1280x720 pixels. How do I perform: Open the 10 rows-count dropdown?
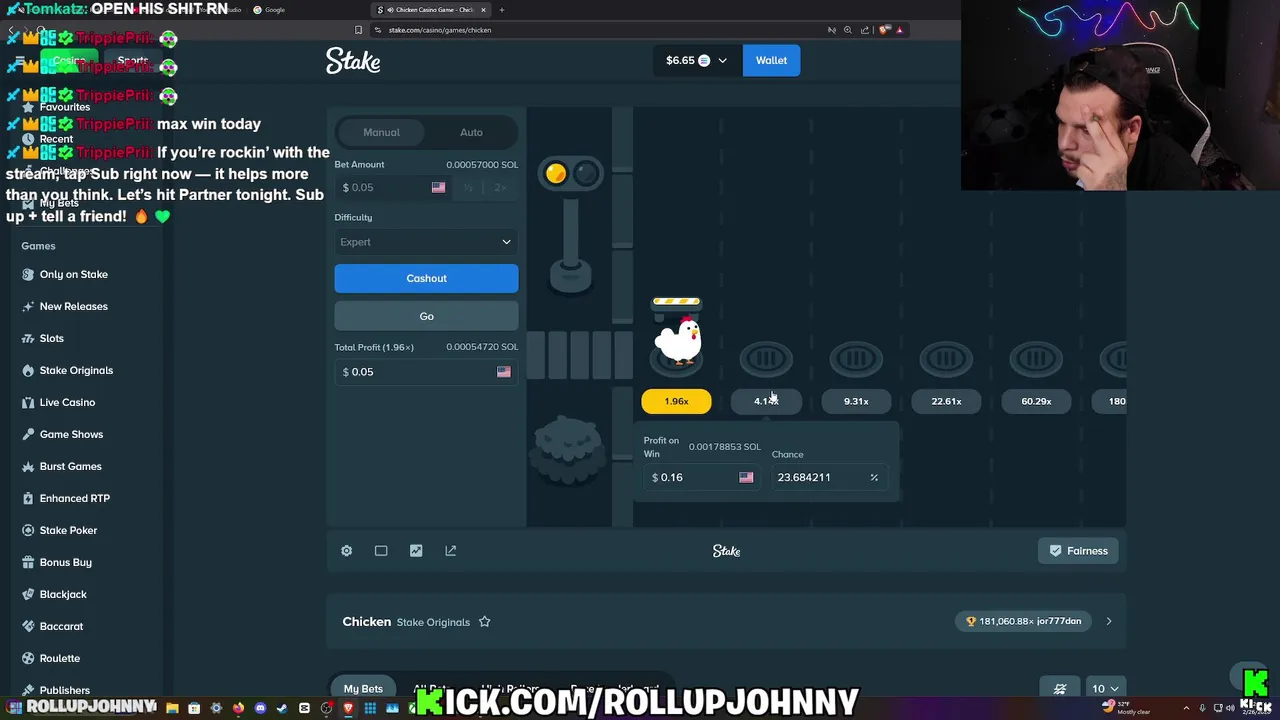pyautogui.click(x=1104, y=688)
